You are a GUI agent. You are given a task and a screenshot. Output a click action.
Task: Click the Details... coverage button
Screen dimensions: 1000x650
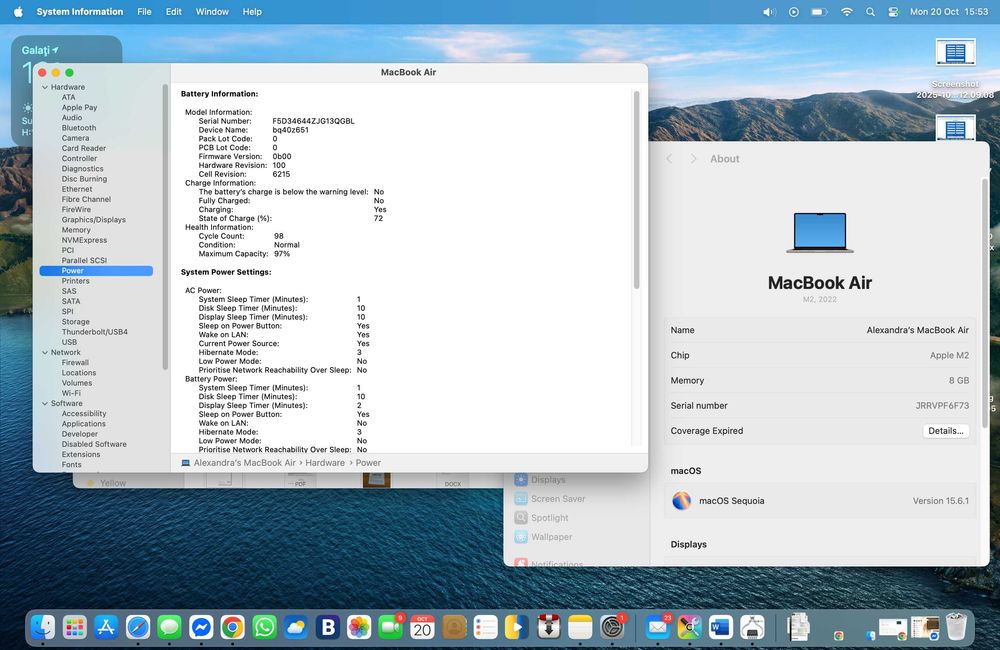coord(945,431)
